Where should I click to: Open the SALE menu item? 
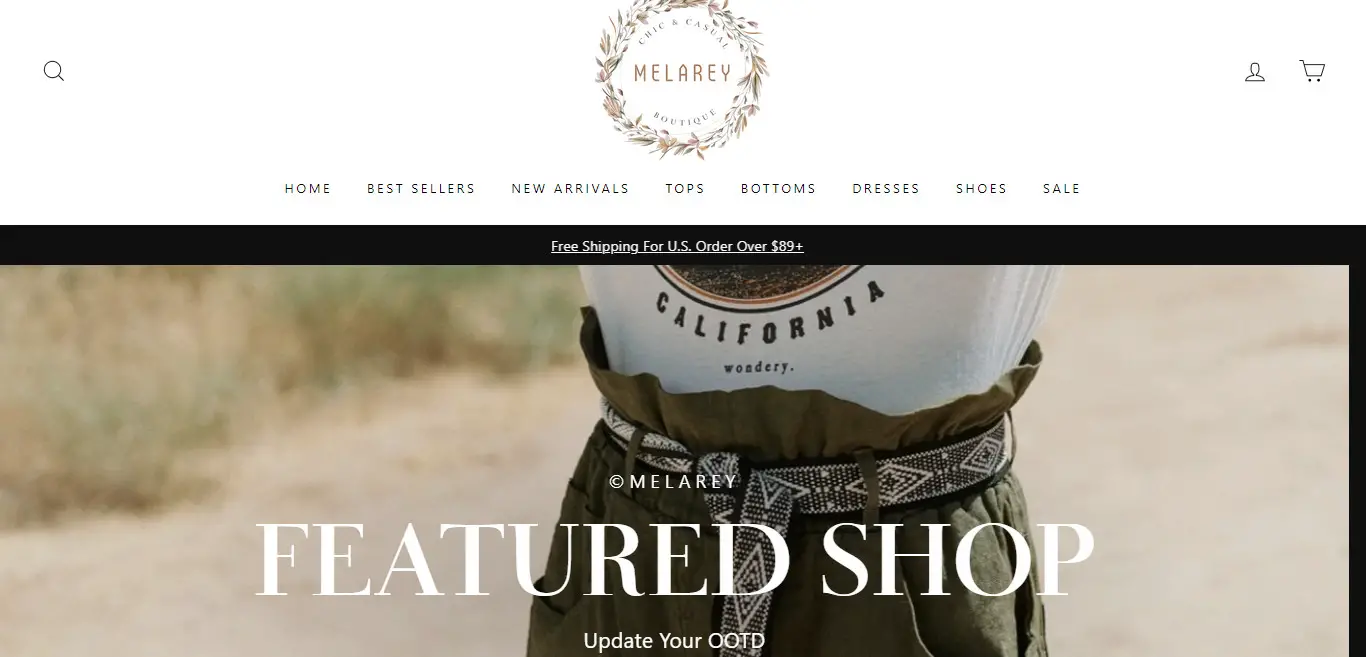1061,188
